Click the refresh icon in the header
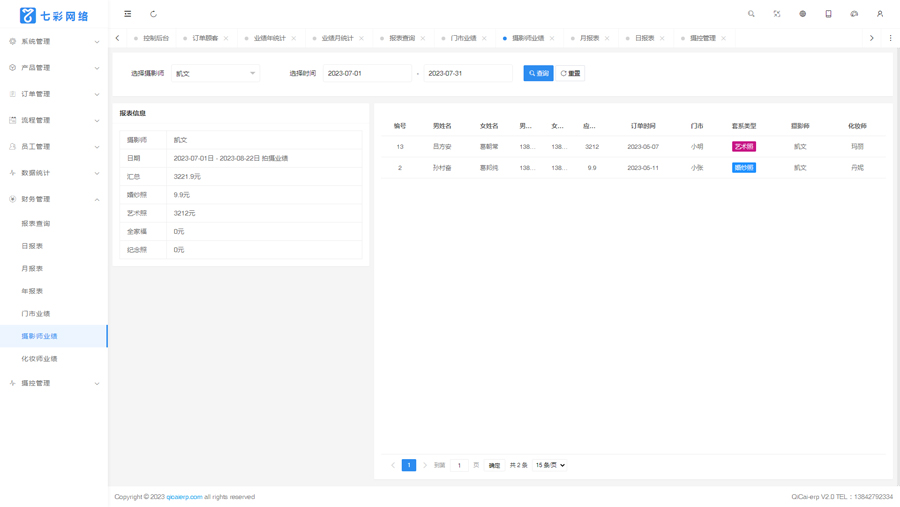Viewport: 900px width, 507px height. (x=153, y=14)
